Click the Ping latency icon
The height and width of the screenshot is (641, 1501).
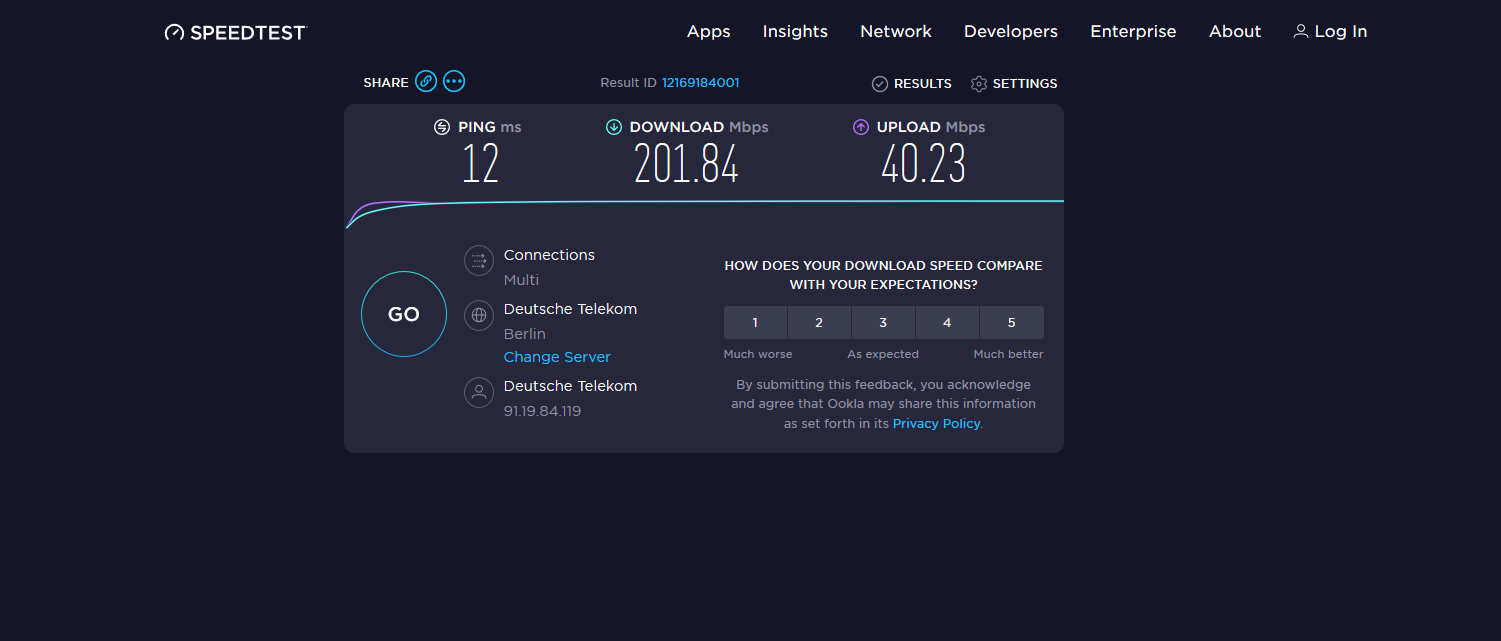[x=442, y=127]
